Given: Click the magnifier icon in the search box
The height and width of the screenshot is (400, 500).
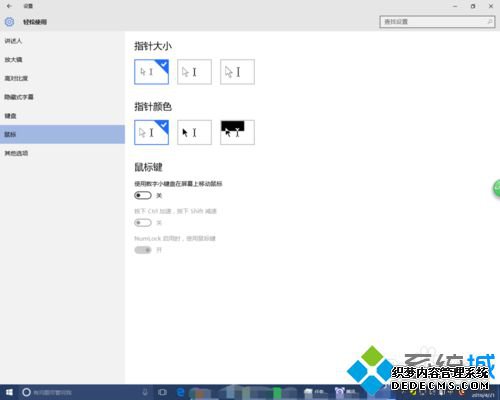Looking at the screenshot, I should point(490,22).
